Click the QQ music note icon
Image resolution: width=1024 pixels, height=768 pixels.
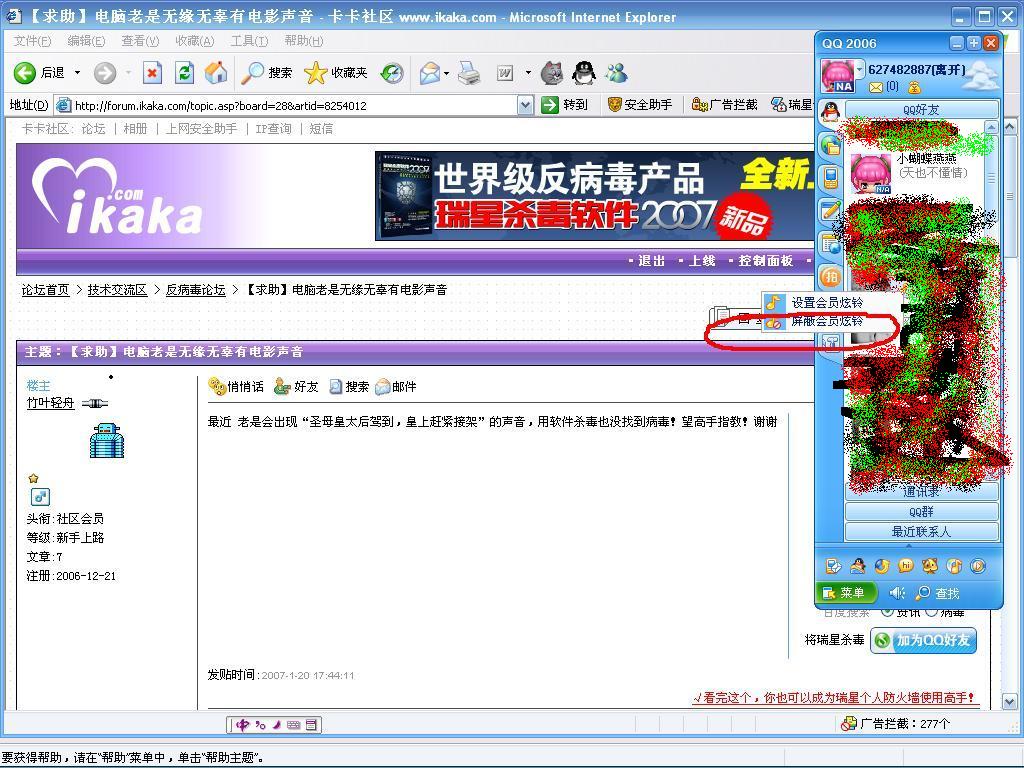tap(954, 566)
